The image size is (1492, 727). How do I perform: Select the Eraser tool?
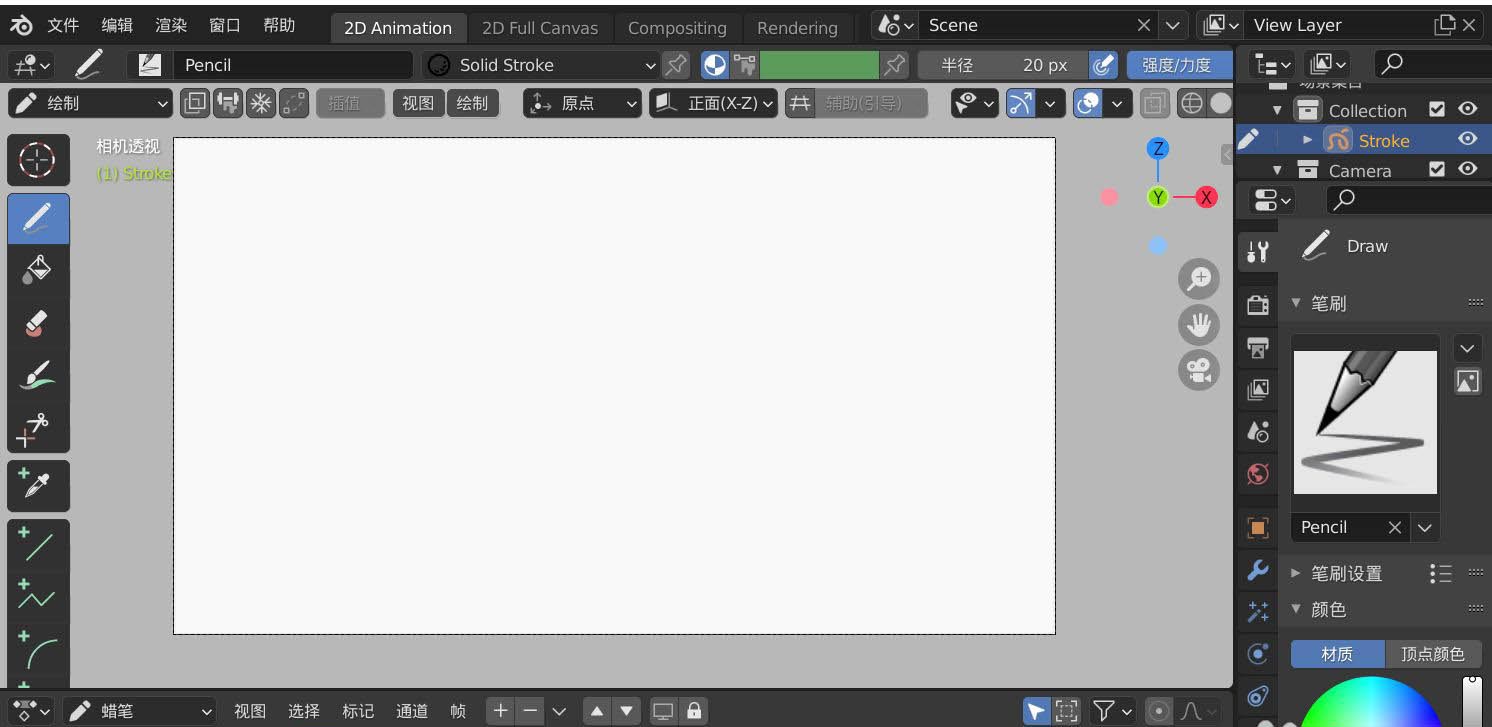pyautogui.click(x=38, y=324)
